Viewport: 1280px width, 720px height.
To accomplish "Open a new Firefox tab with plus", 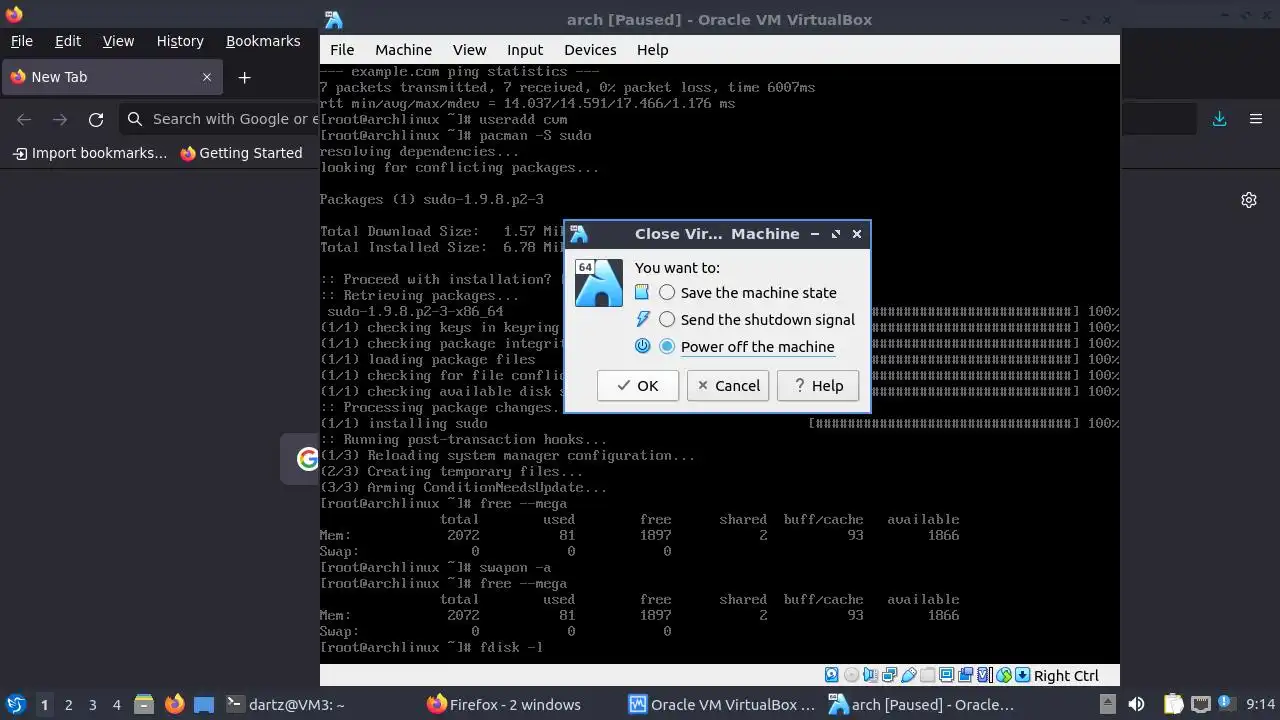I will [244, 77].
